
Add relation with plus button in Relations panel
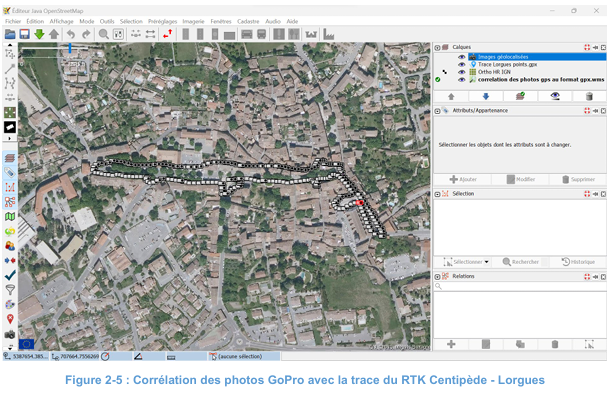coord(451,344)
